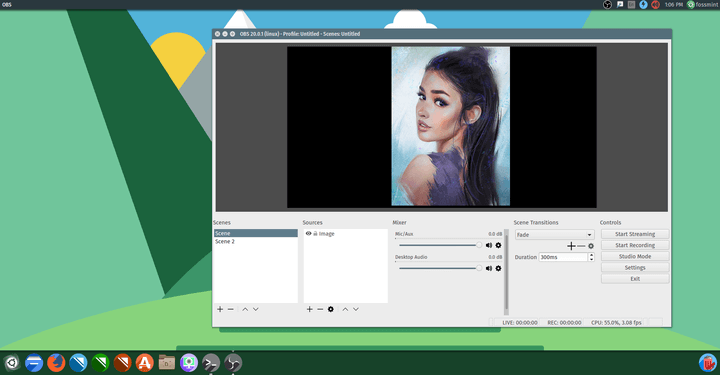
Task: Open OBS Settings button
Action: point(635,268)
